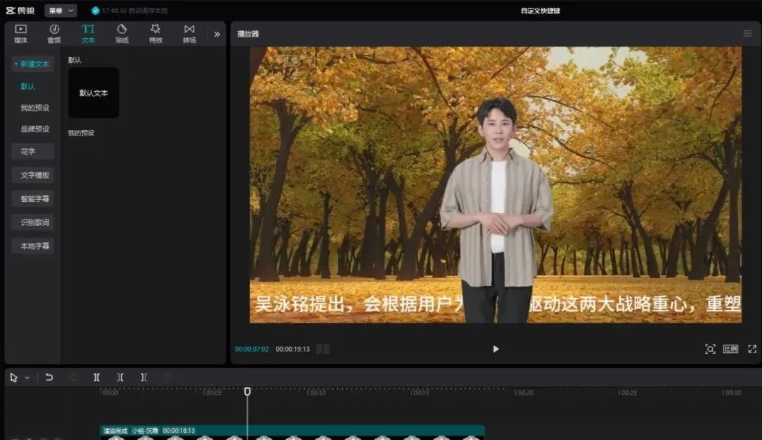Click the 00:10 mark on timeline ruler
The height and width of the screenshot is (440, 762).
(317, 392)
